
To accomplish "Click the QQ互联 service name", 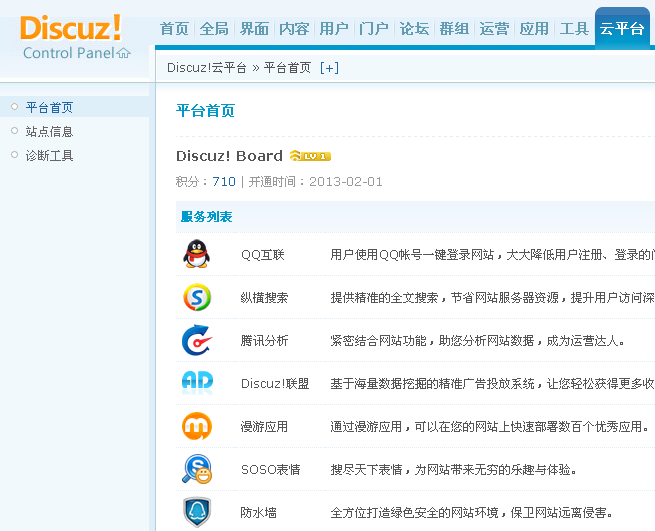I will [x=263, y=254].
